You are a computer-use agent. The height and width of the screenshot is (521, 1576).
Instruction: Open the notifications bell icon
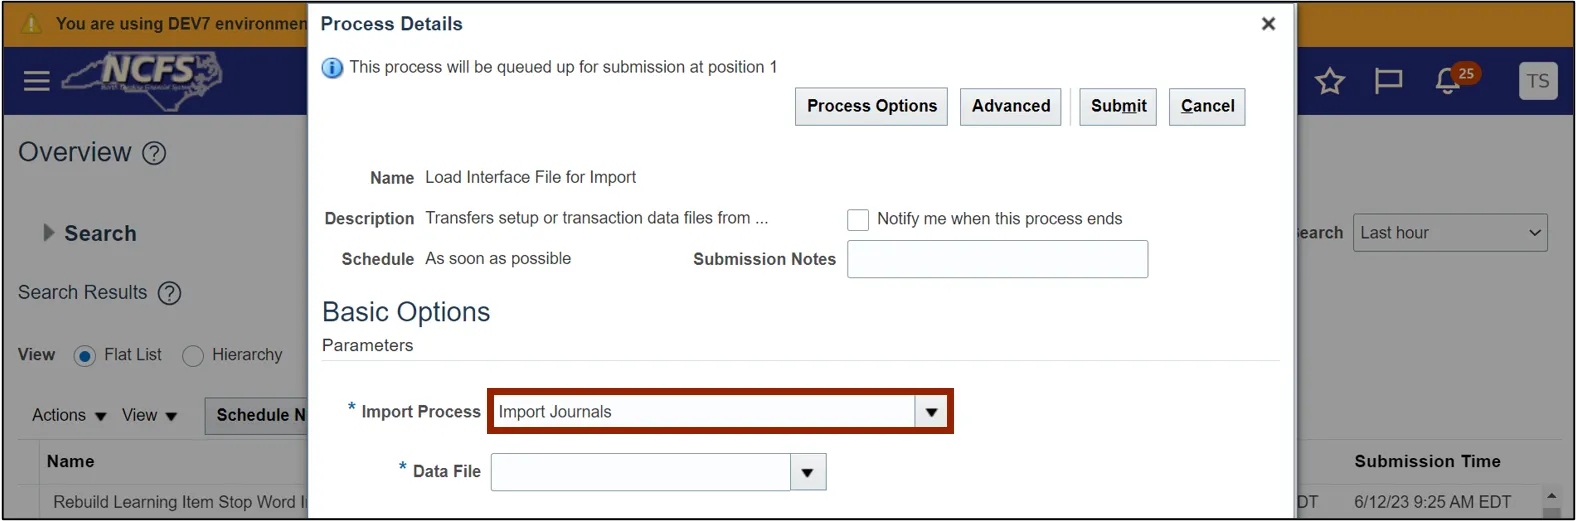click(x=1447, y=81)
